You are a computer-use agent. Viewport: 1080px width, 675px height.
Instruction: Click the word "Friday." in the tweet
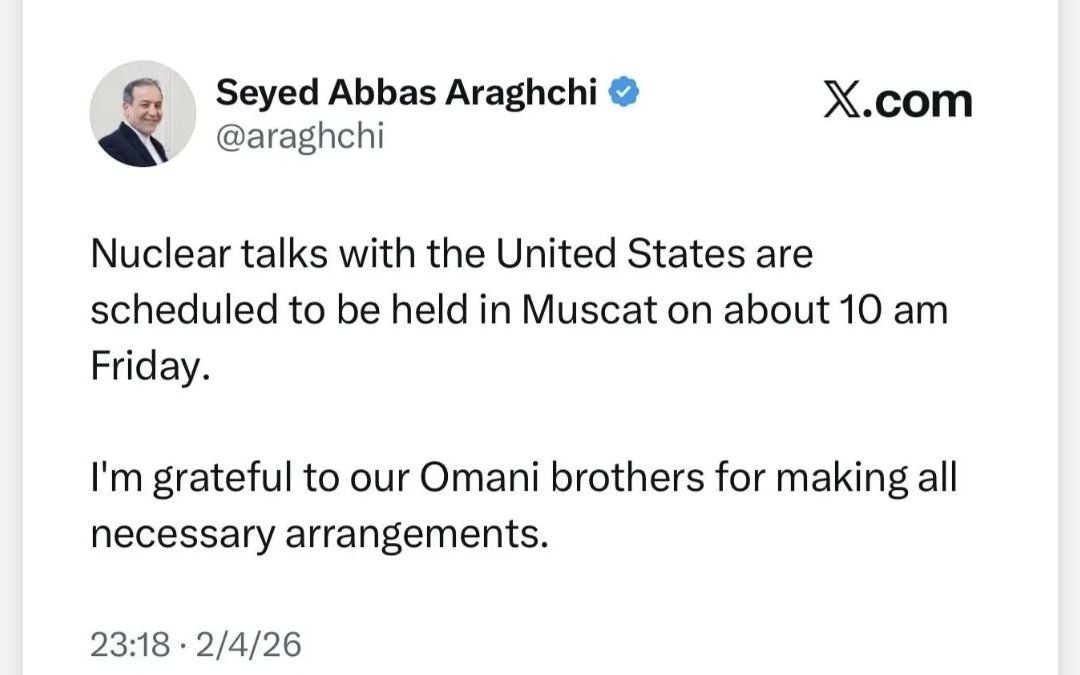click(151, 367)
